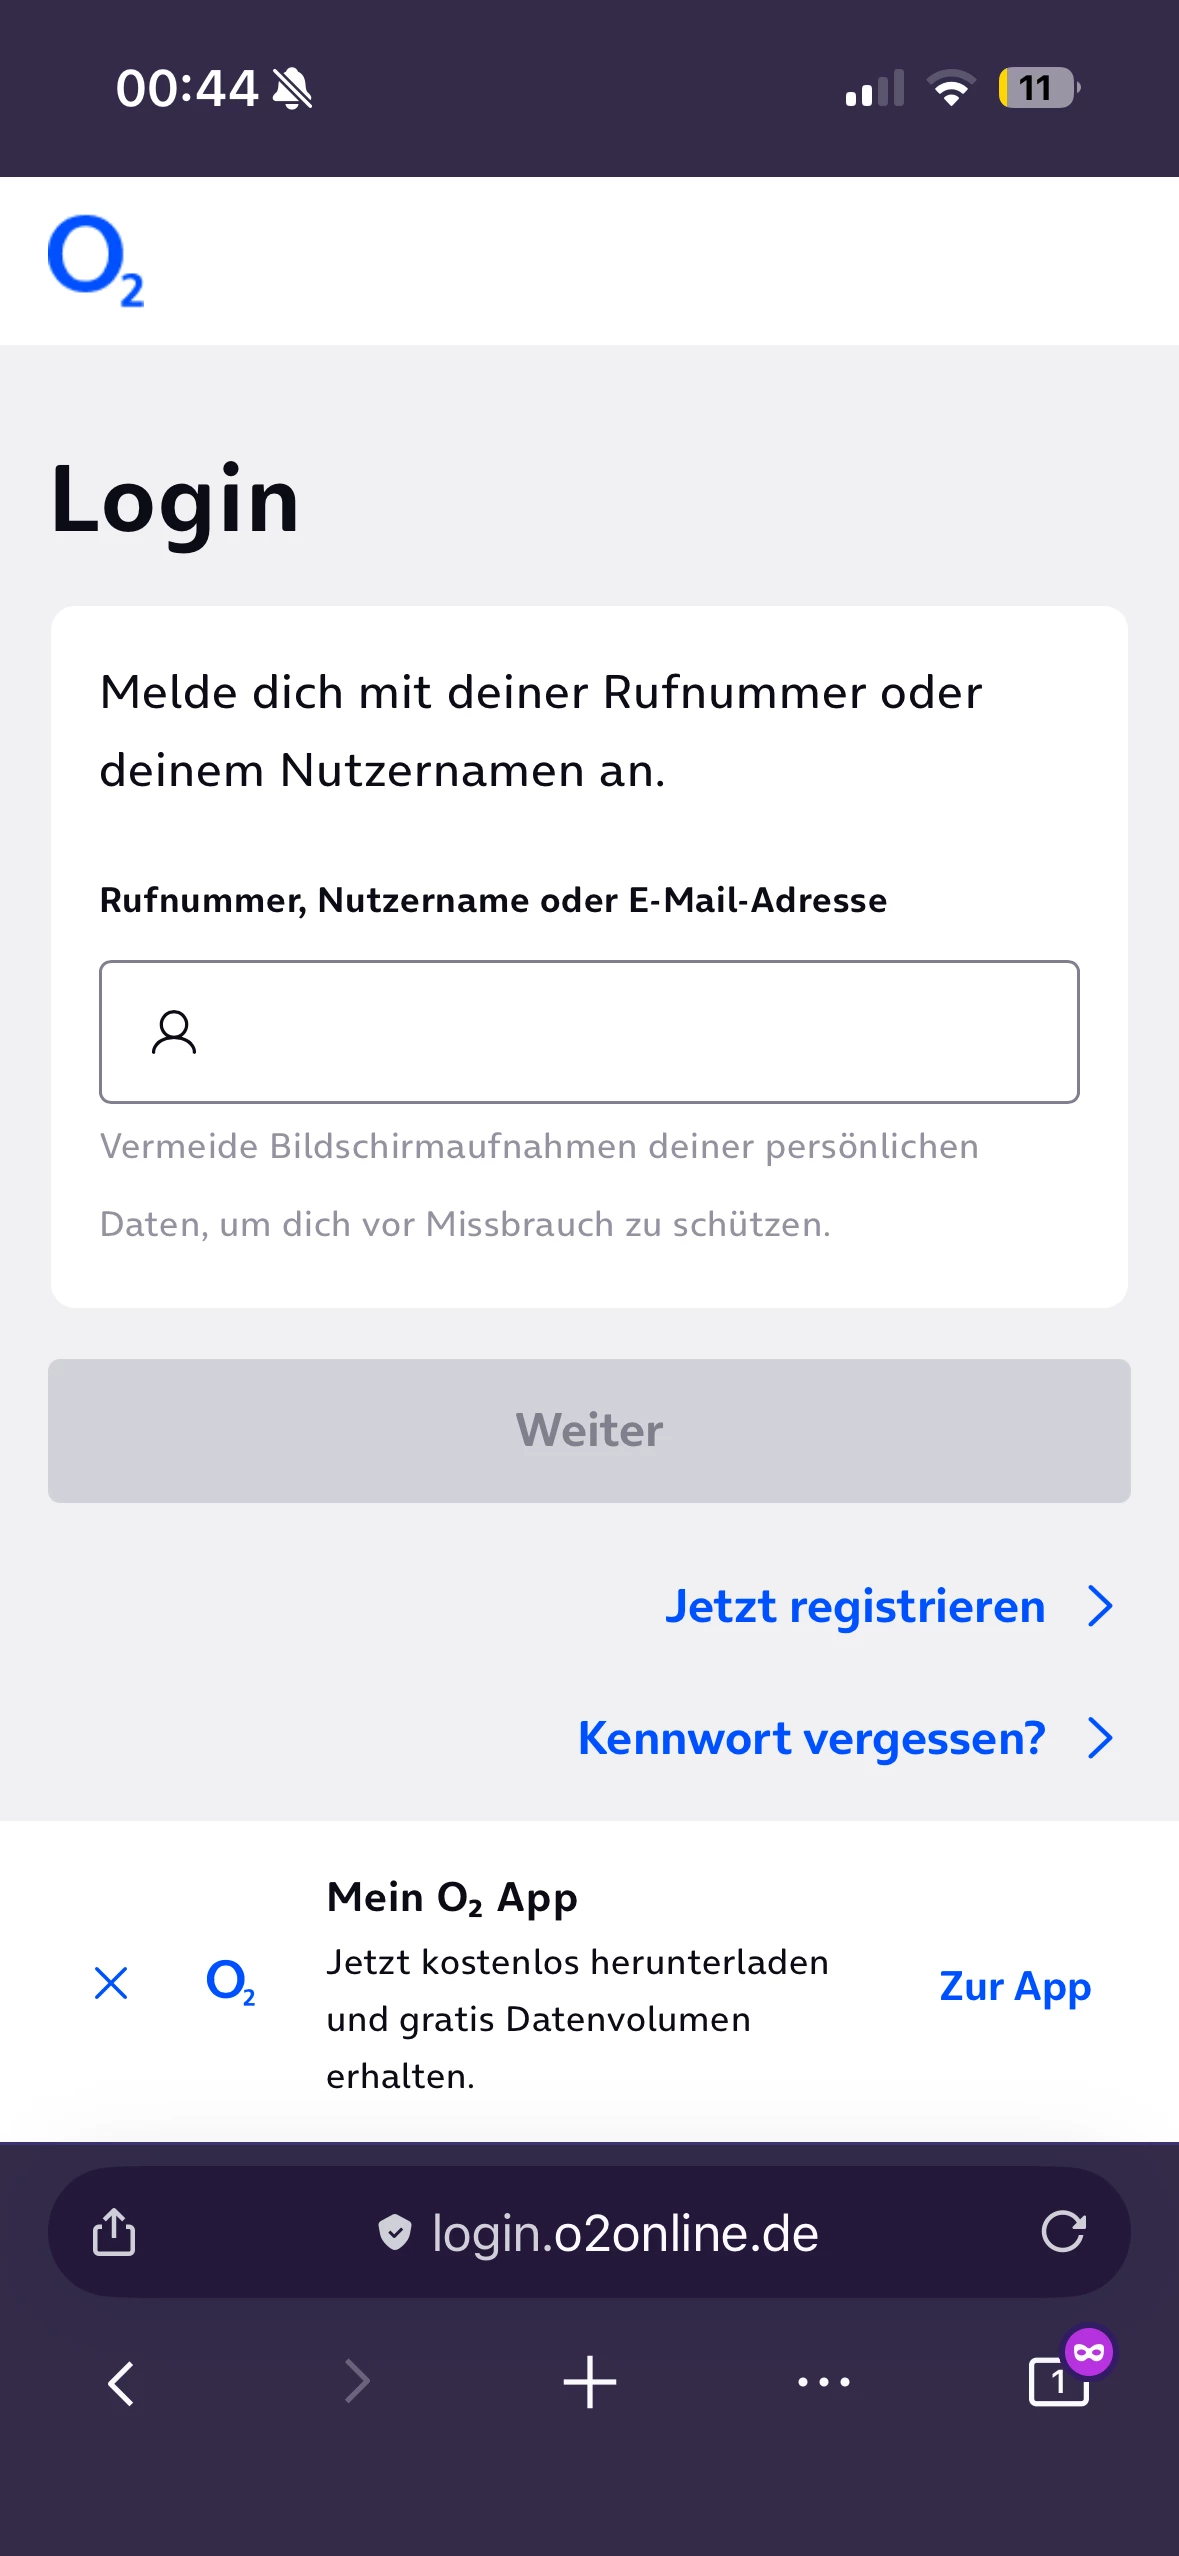Tap the O2 app icon in the banner
Screen dimensions: 1179x2556
coord(230,1981)
